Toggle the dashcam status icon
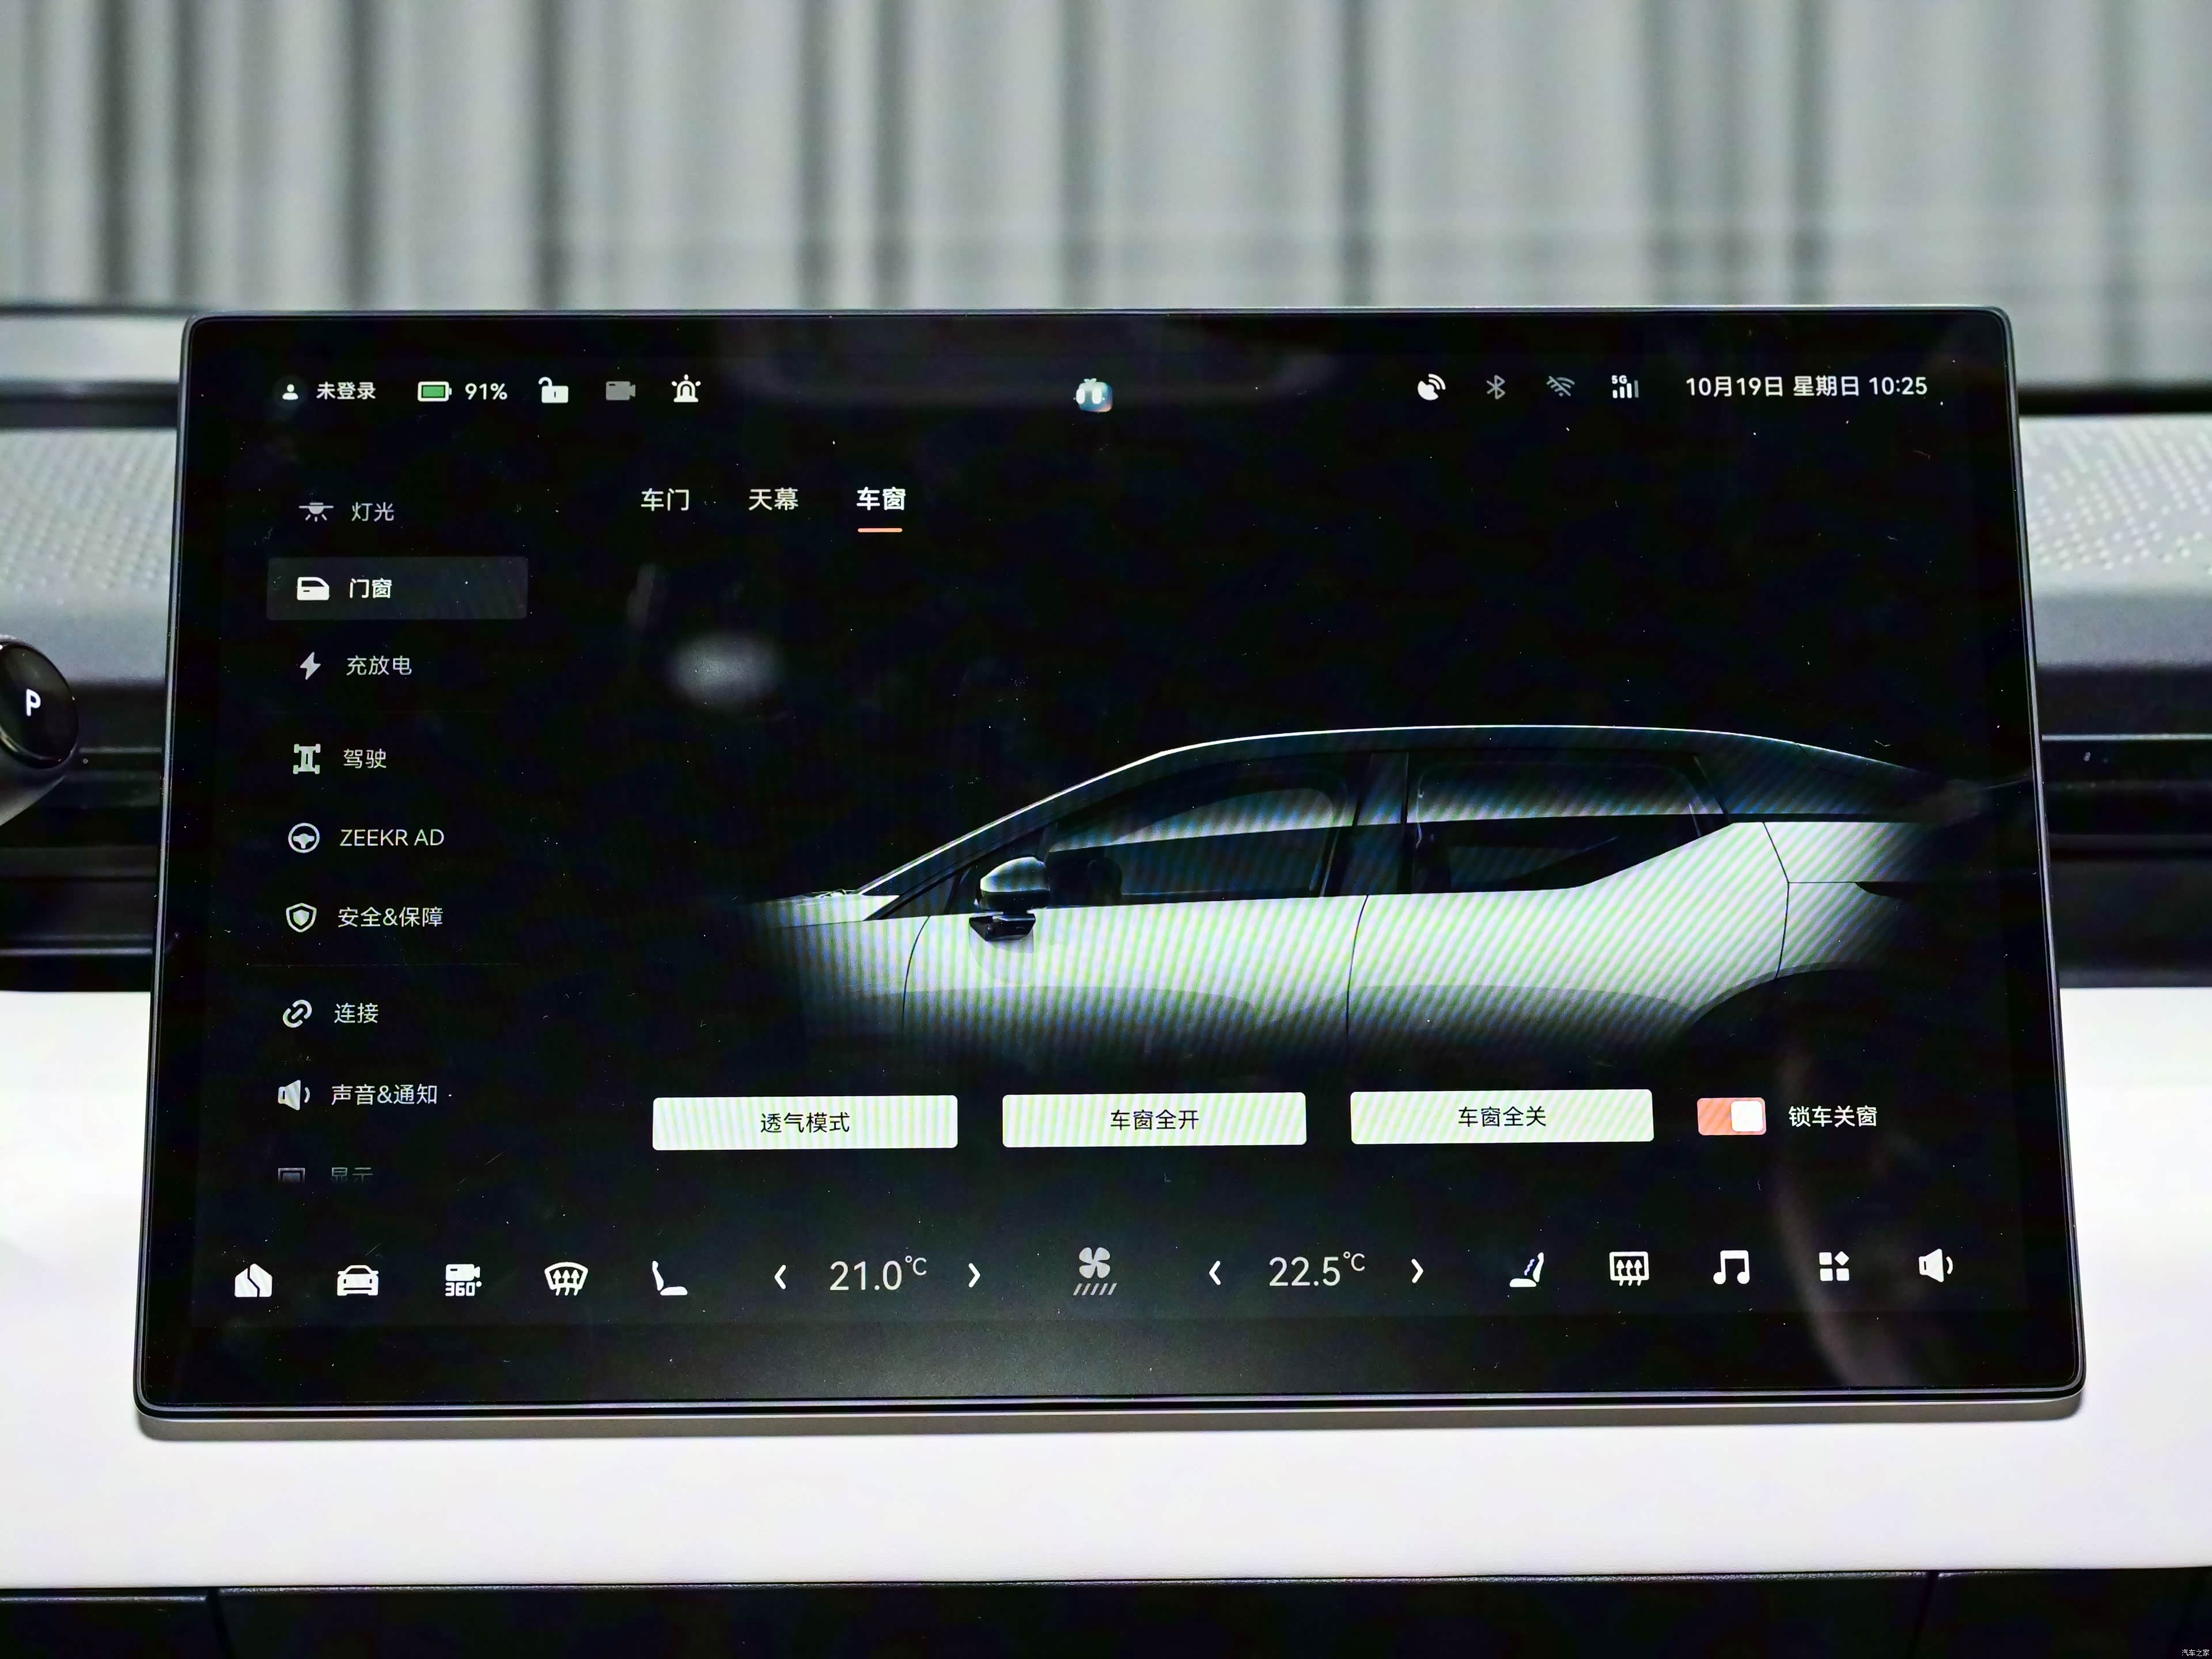 (620, 390)
